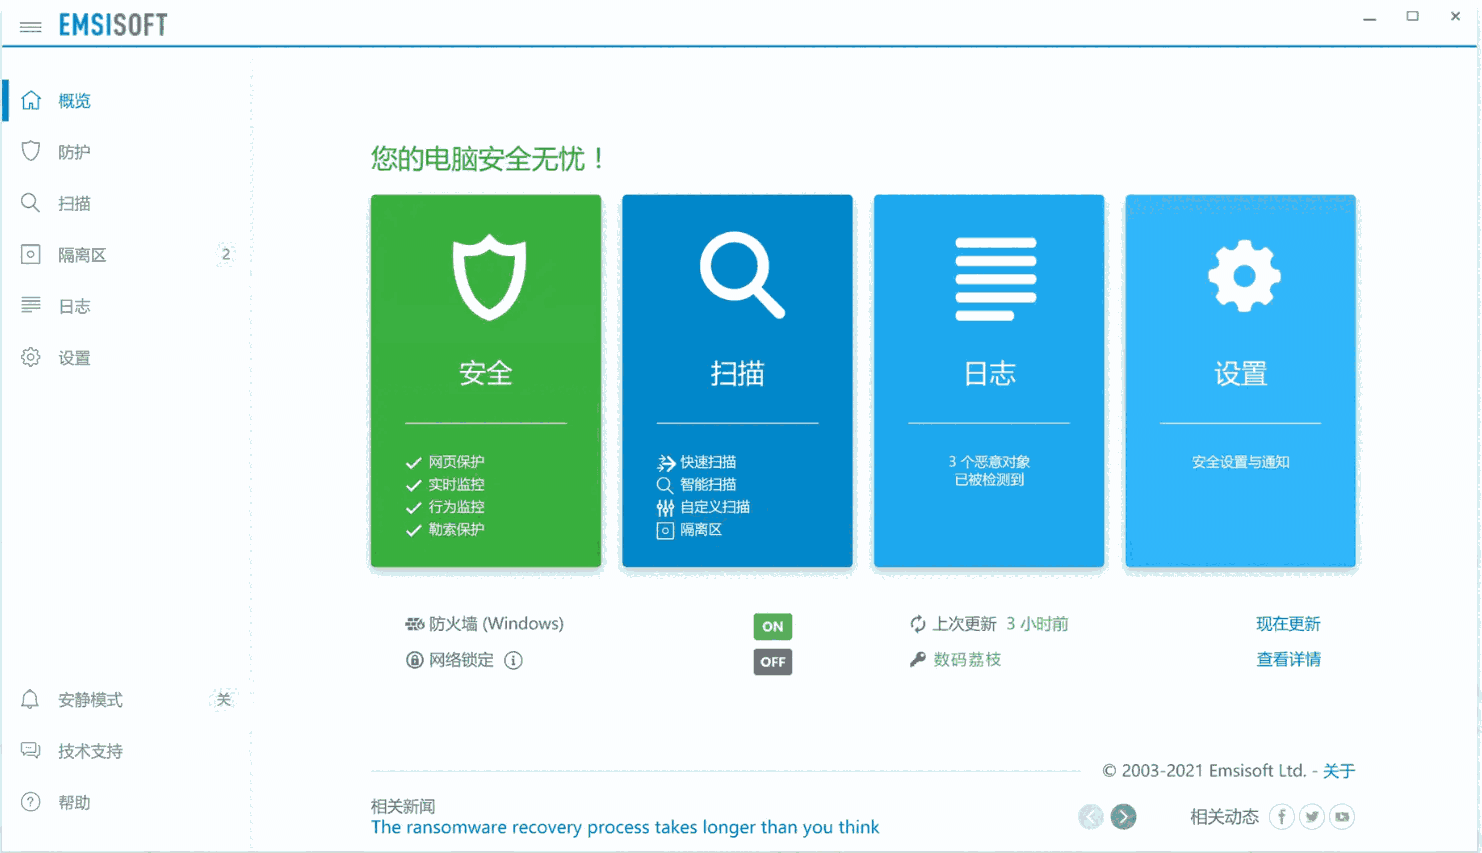Viewport: 1482px width, 853px height.
Task: Click the previous news arrow chevron
Action: pyautogui.click(x=1091, y=817)
